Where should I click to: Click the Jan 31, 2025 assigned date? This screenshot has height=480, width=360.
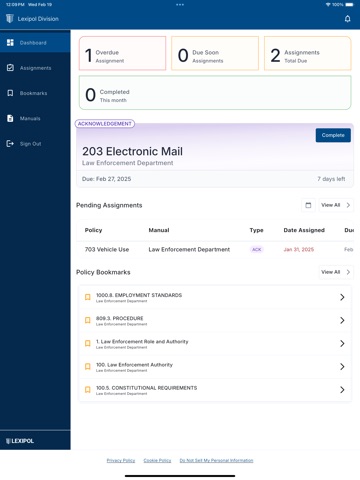pos(299,249)
